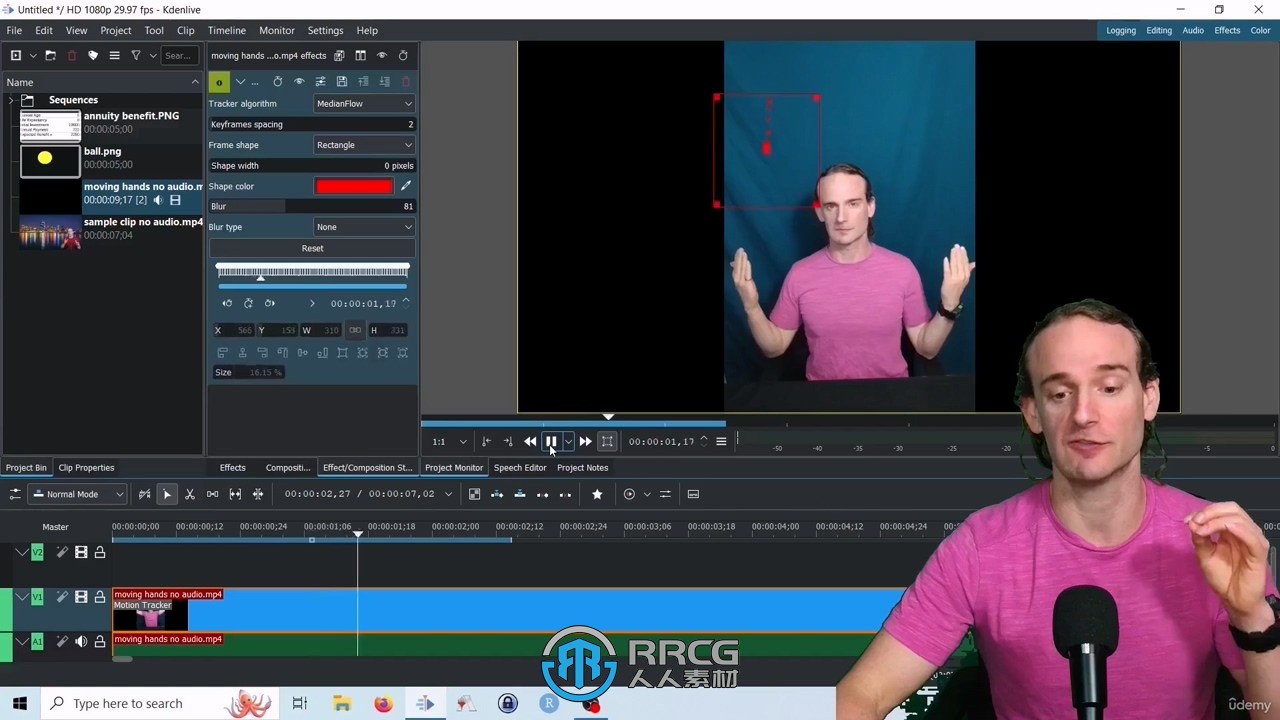
Task: Select the razor (scissors) tool
Action: pyautogui.click(x=190, y=494)
